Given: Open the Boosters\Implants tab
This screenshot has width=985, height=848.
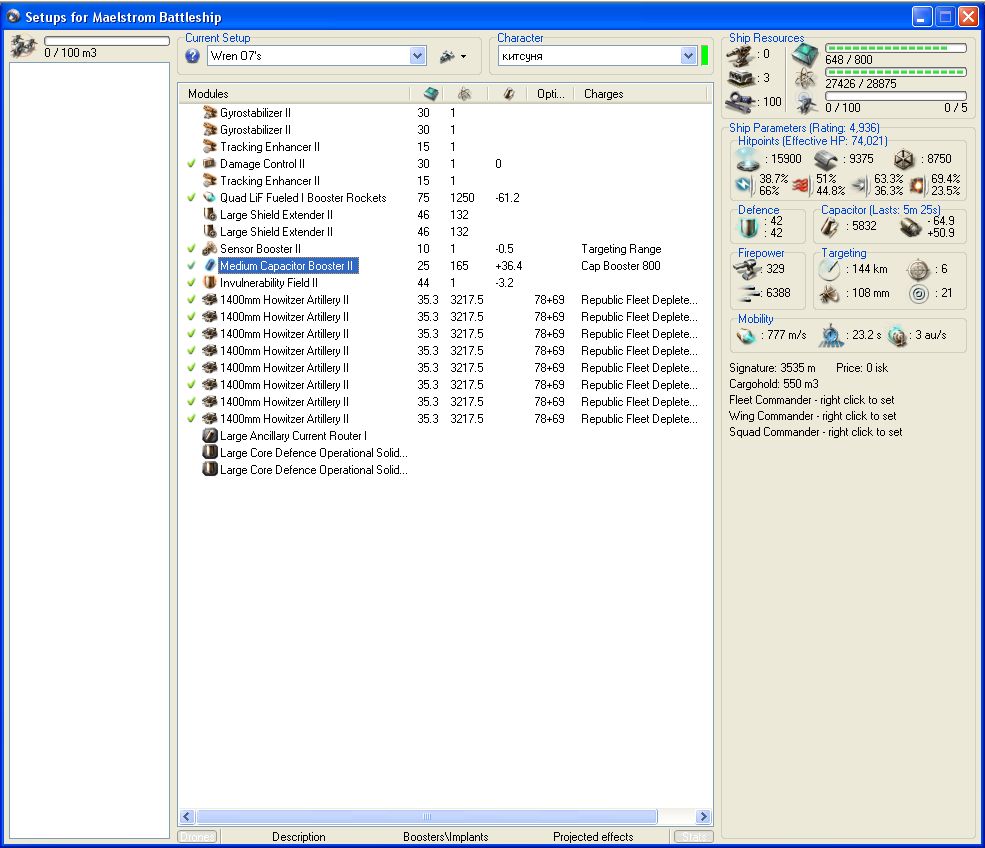Looking at the screenshot, I should 445,837.
